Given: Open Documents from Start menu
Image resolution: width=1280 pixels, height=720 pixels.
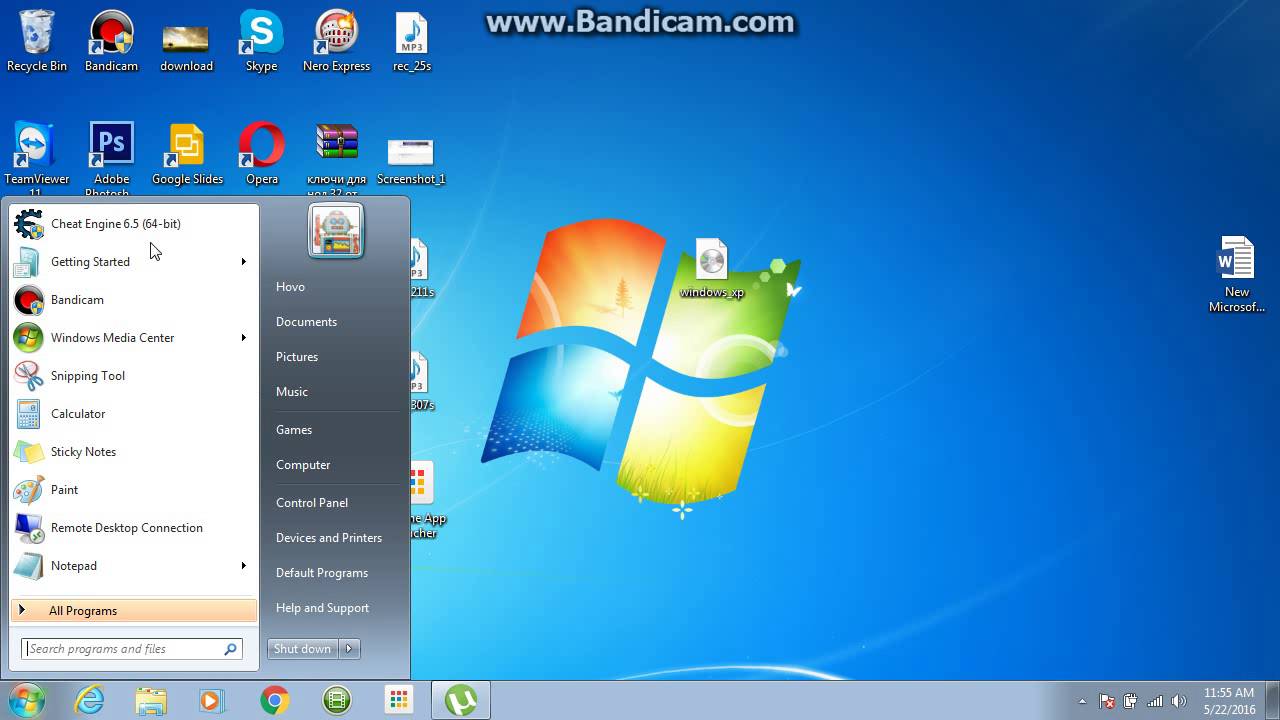Looking at the screenshot, I should tap(306, 322).
